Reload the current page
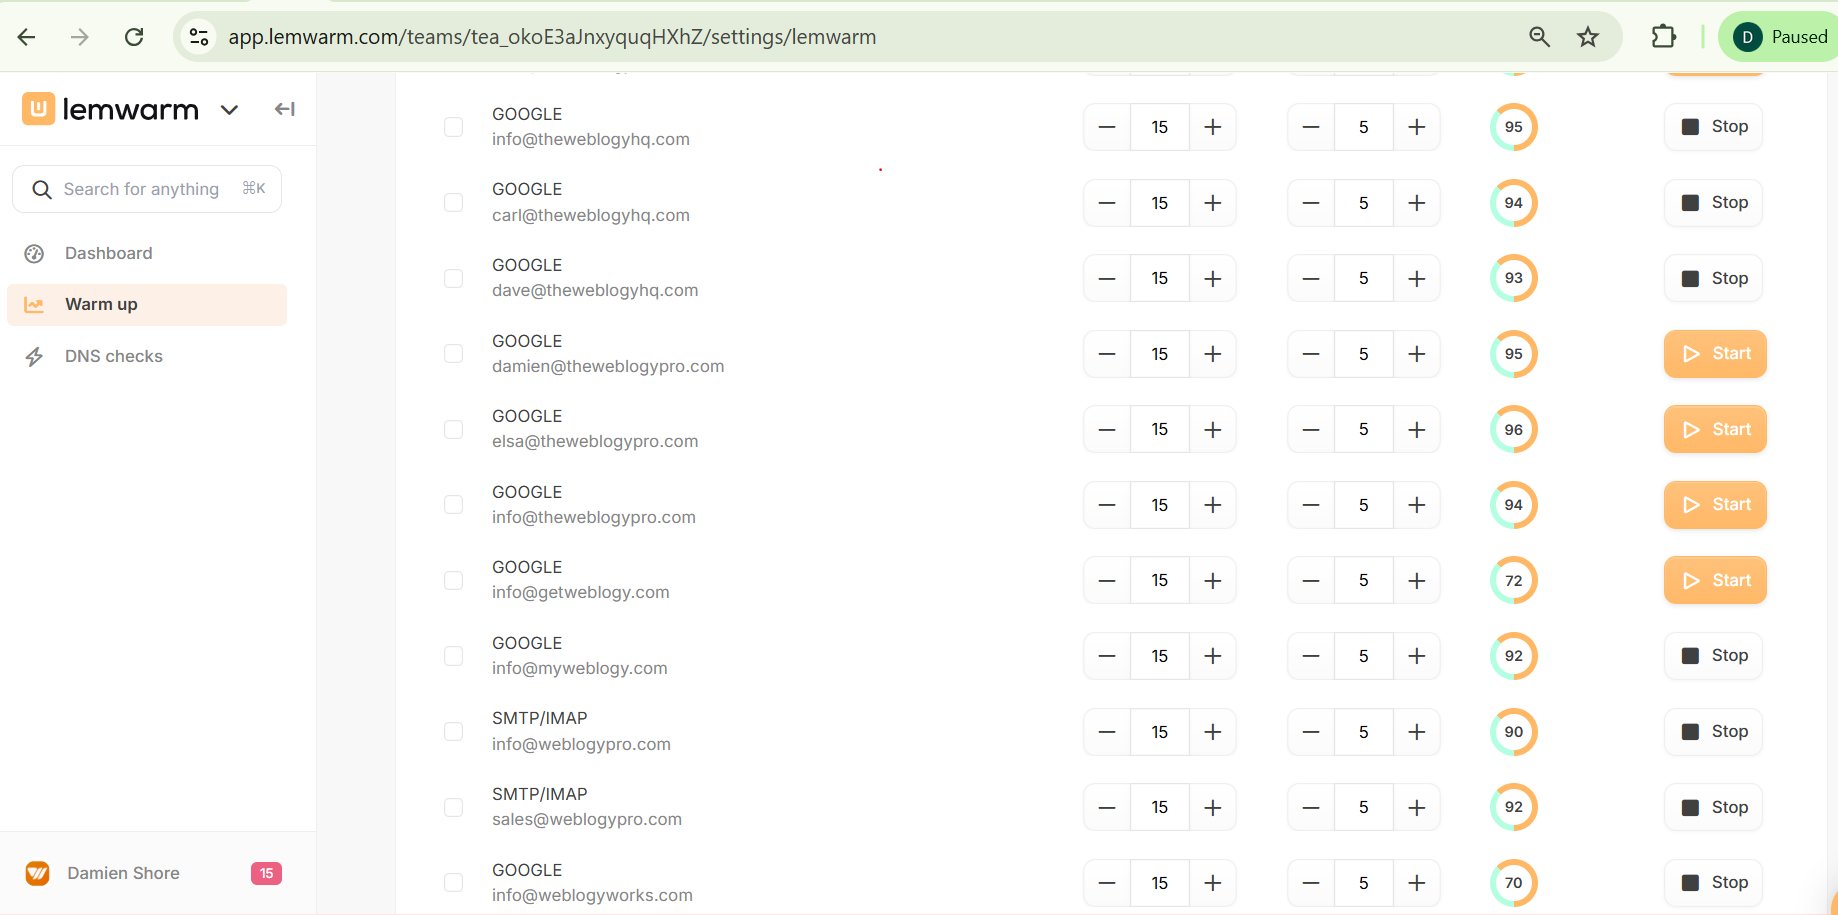This screenshot has width=1838, height=915. 133,37
